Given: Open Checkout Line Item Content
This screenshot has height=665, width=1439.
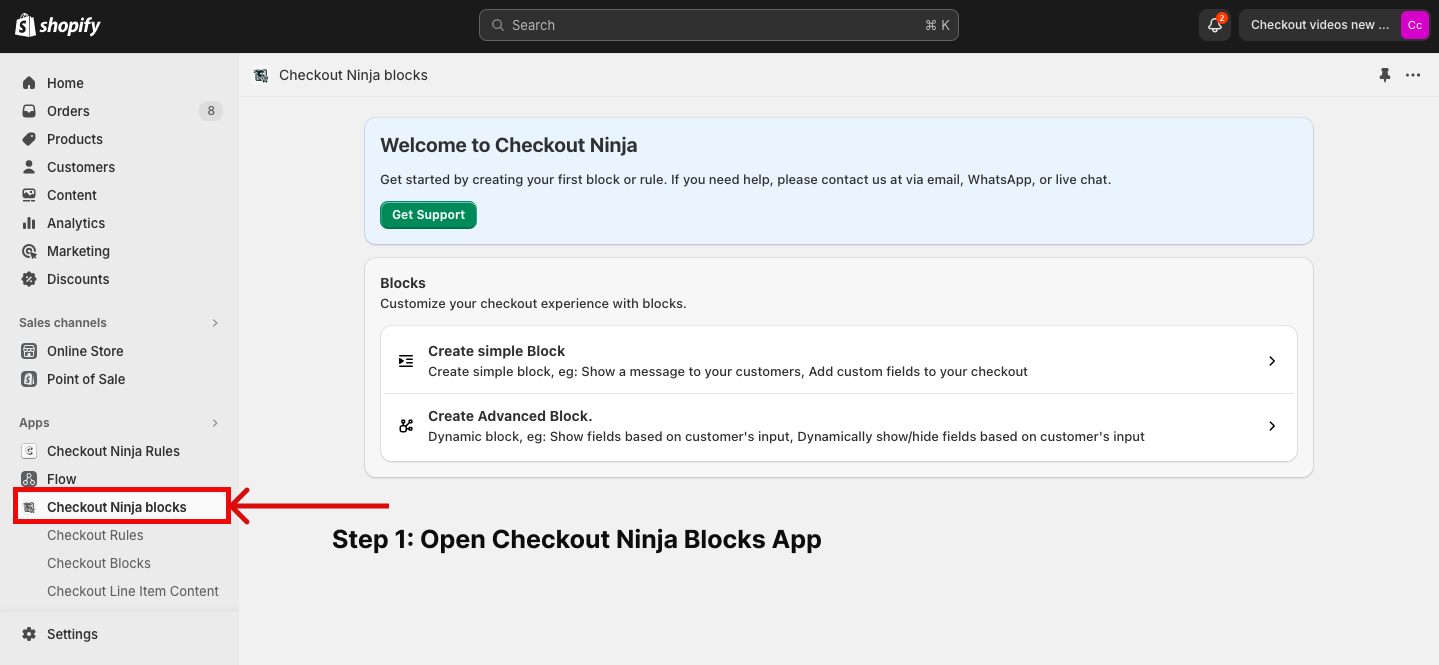Looking at the screenshot, I should [133, 591].
